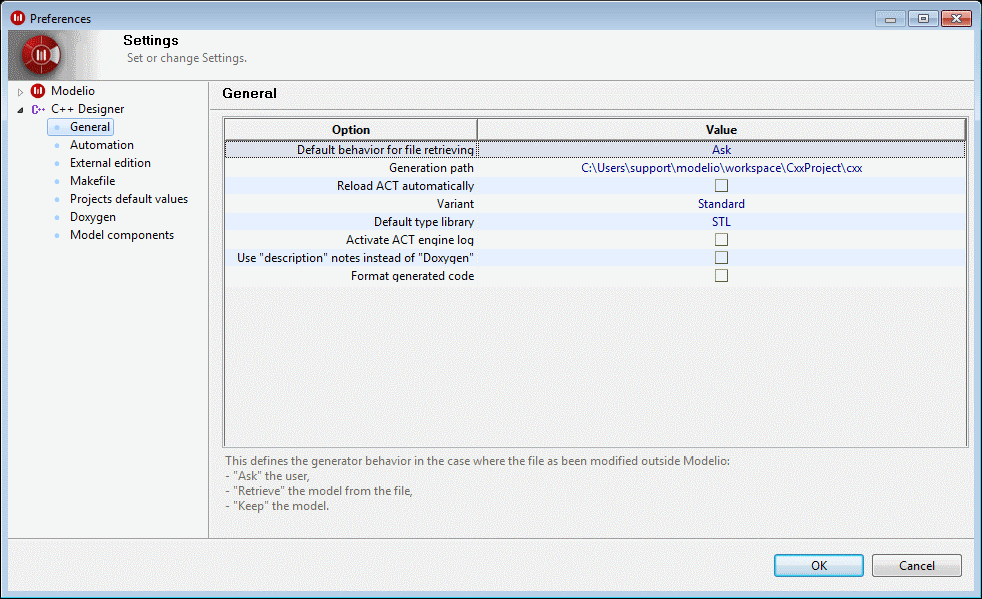The width and height of the screenshot is (982, 599).
Task: Select the Activate ACT engine log label
Action: pyautogui.click(x=410, y=240)
